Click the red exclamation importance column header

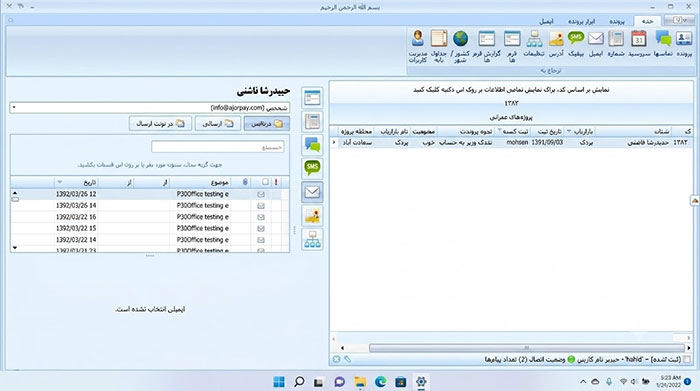[x=276, y=182]
